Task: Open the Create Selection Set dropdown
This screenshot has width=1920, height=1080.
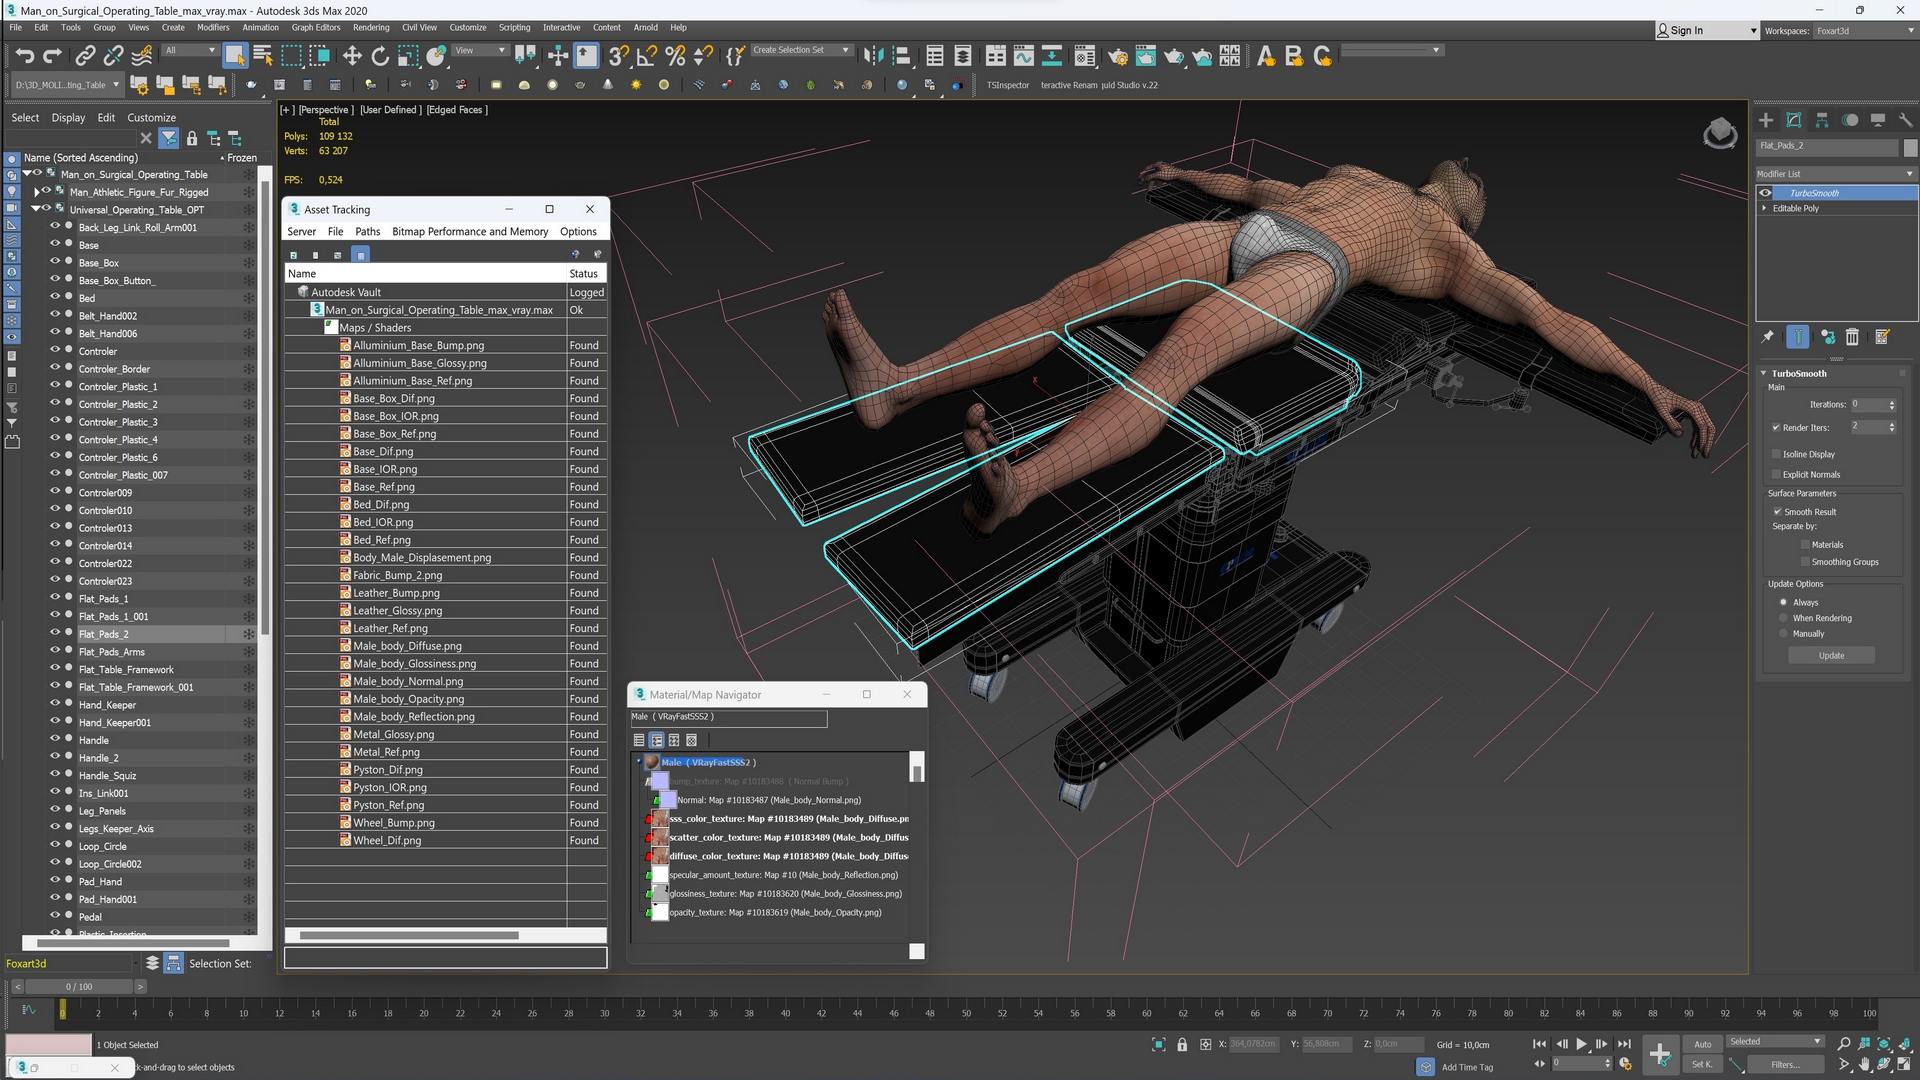Action: [801, 50]
